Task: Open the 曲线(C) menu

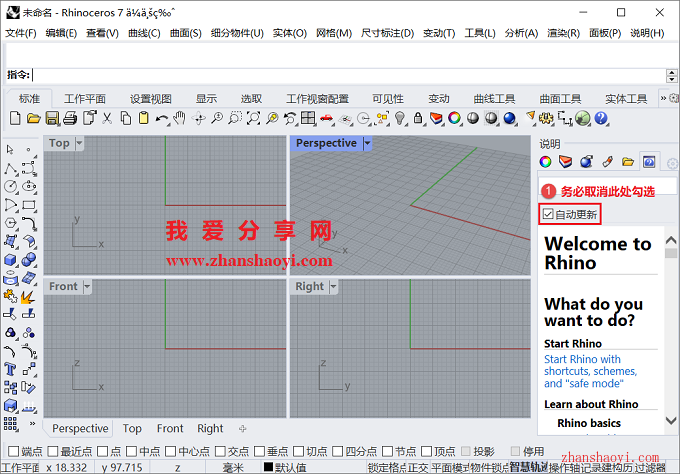Action: tap(144, 33)
